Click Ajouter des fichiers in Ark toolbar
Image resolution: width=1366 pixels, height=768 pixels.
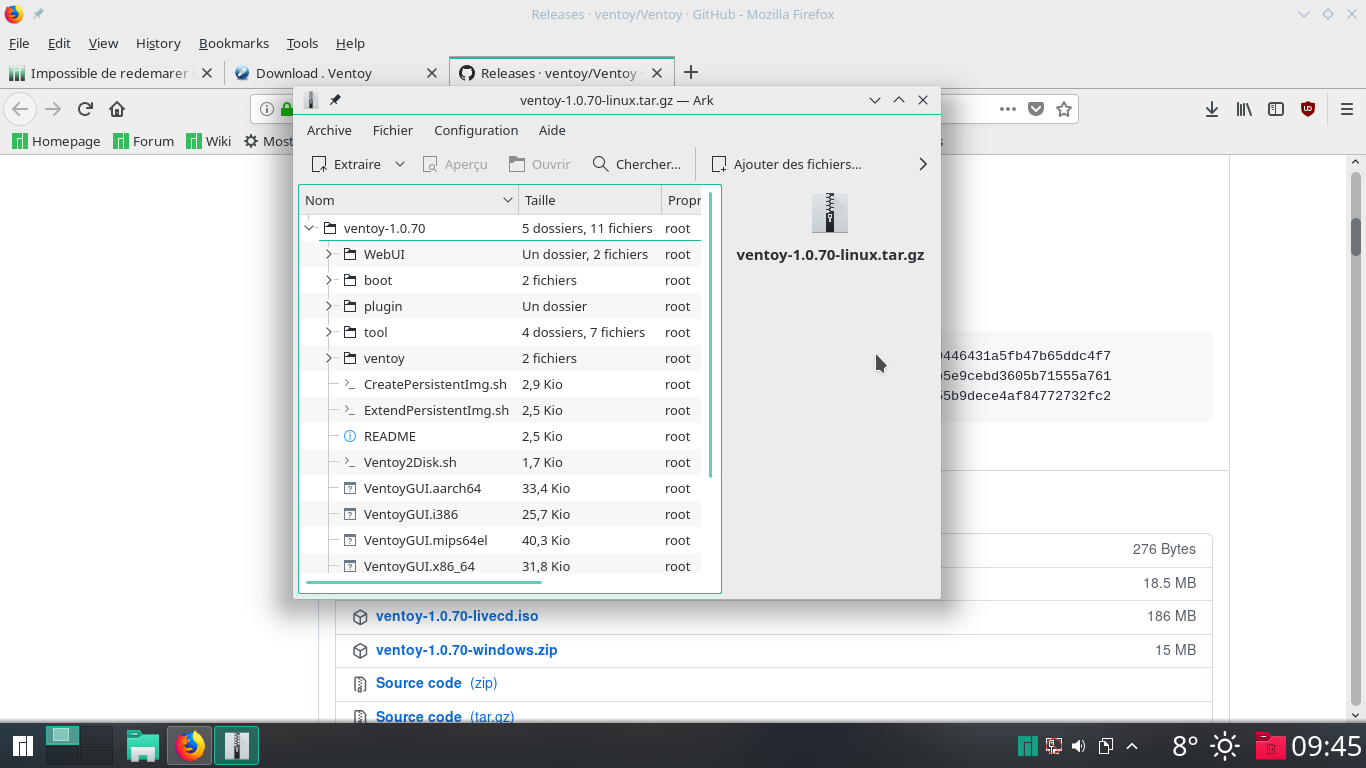coord(787,164)
